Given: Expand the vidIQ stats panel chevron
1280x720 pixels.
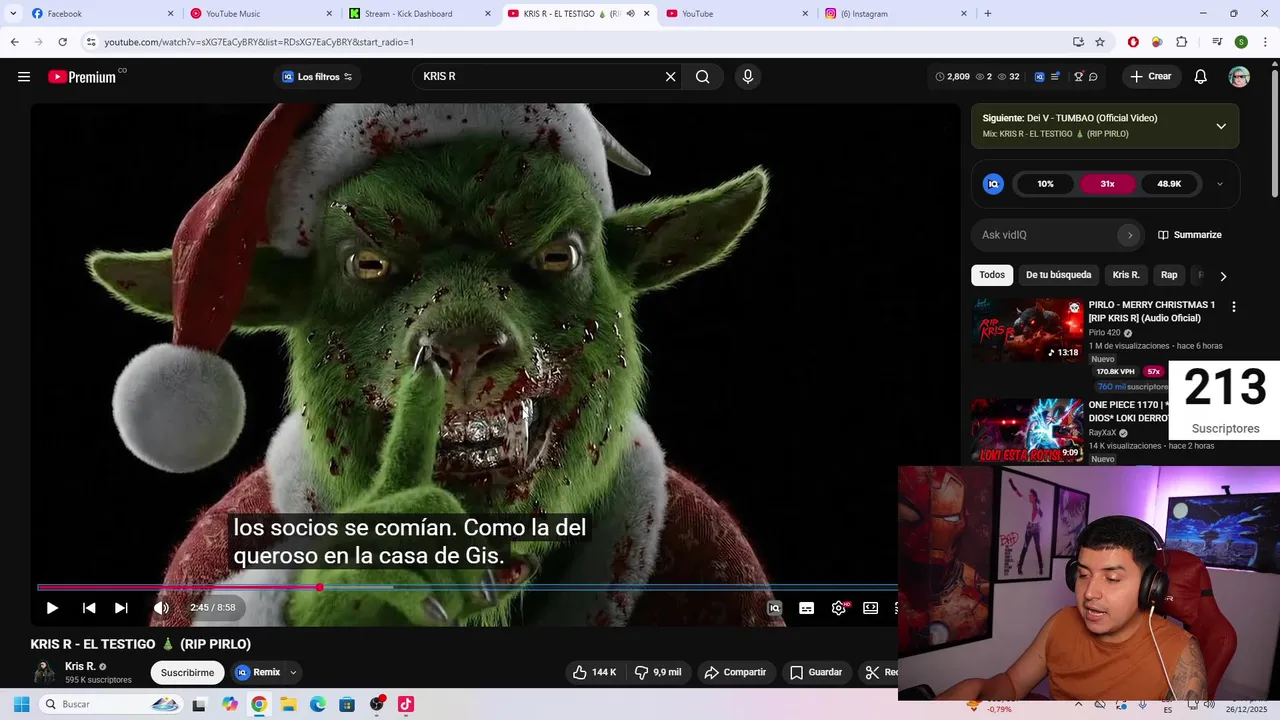Looking at the screenshot, I should click(x=1219, y=184).
